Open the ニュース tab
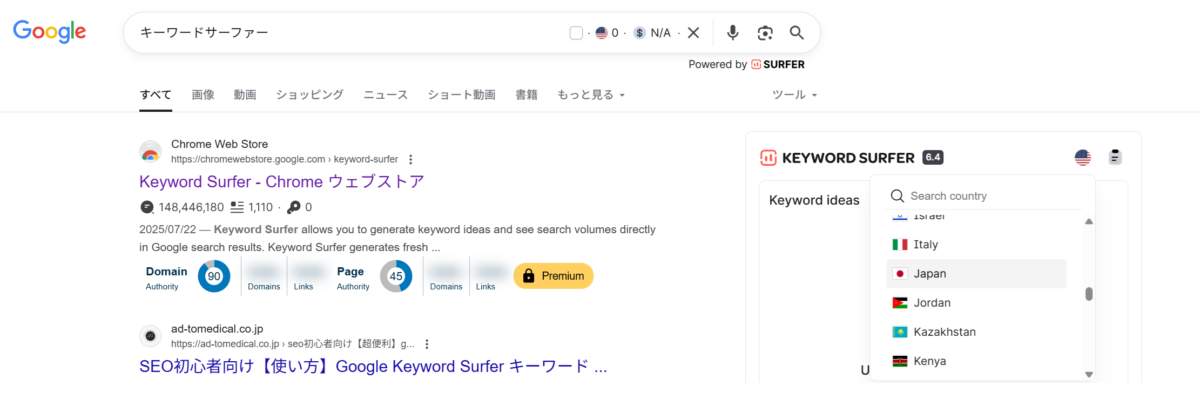 pyautogui.click(x=386, y=95)
